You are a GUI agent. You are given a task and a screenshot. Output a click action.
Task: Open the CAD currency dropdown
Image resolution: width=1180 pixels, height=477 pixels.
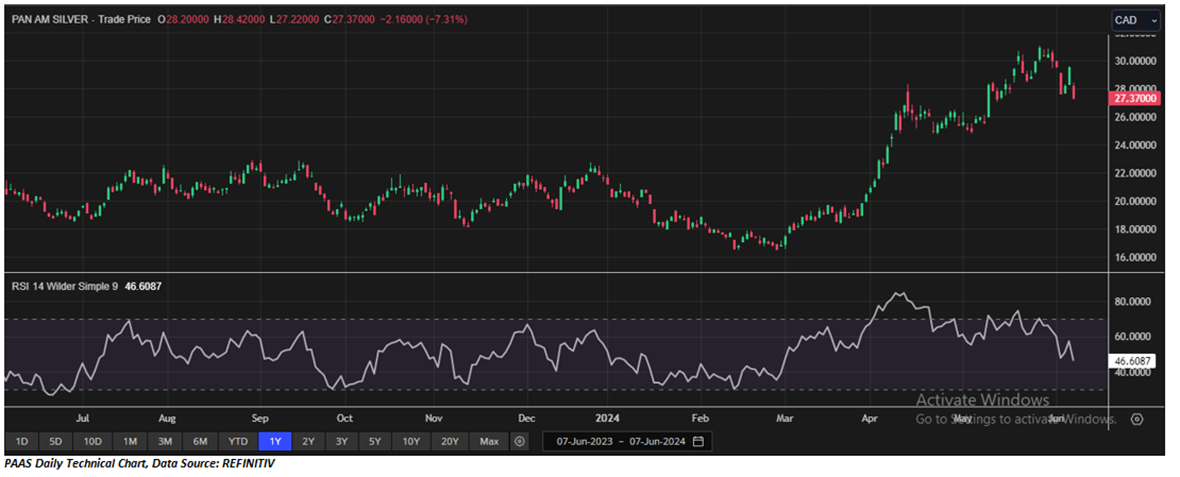pyautogui.click(x=1136, y=20)
